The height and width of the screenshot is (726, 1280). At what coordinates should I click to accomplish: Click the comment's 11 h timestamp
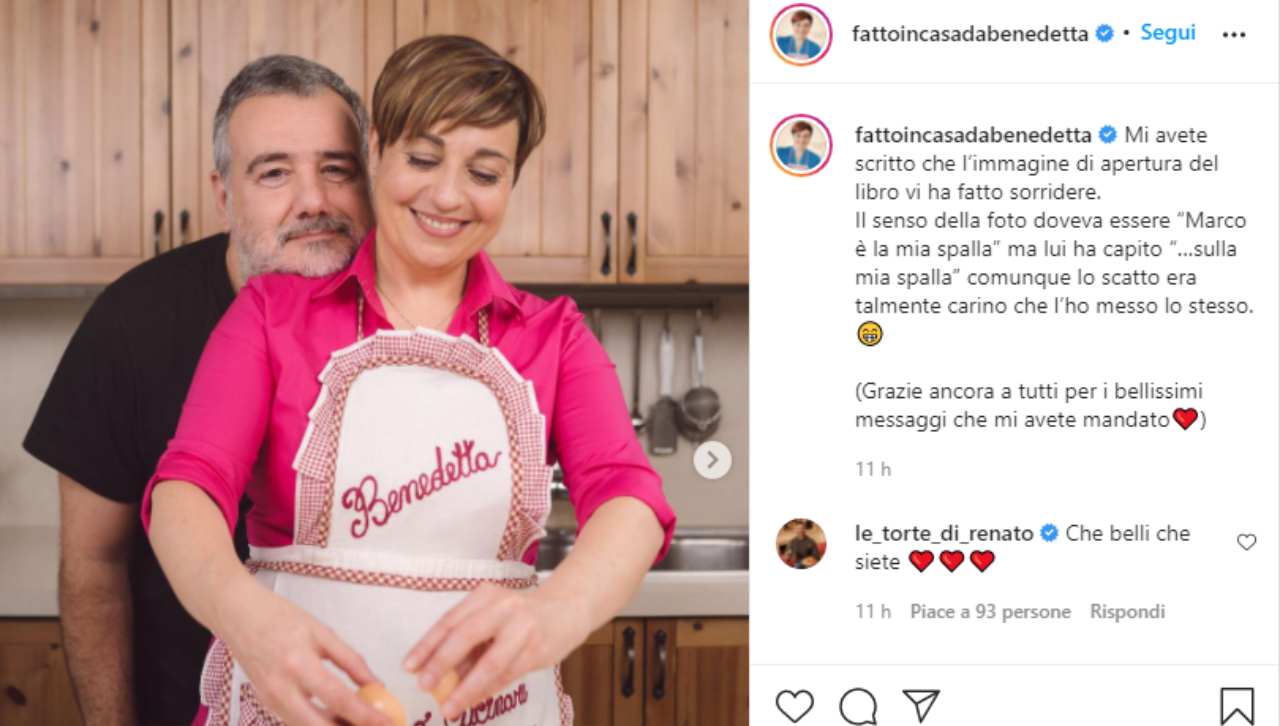[873, 612]
